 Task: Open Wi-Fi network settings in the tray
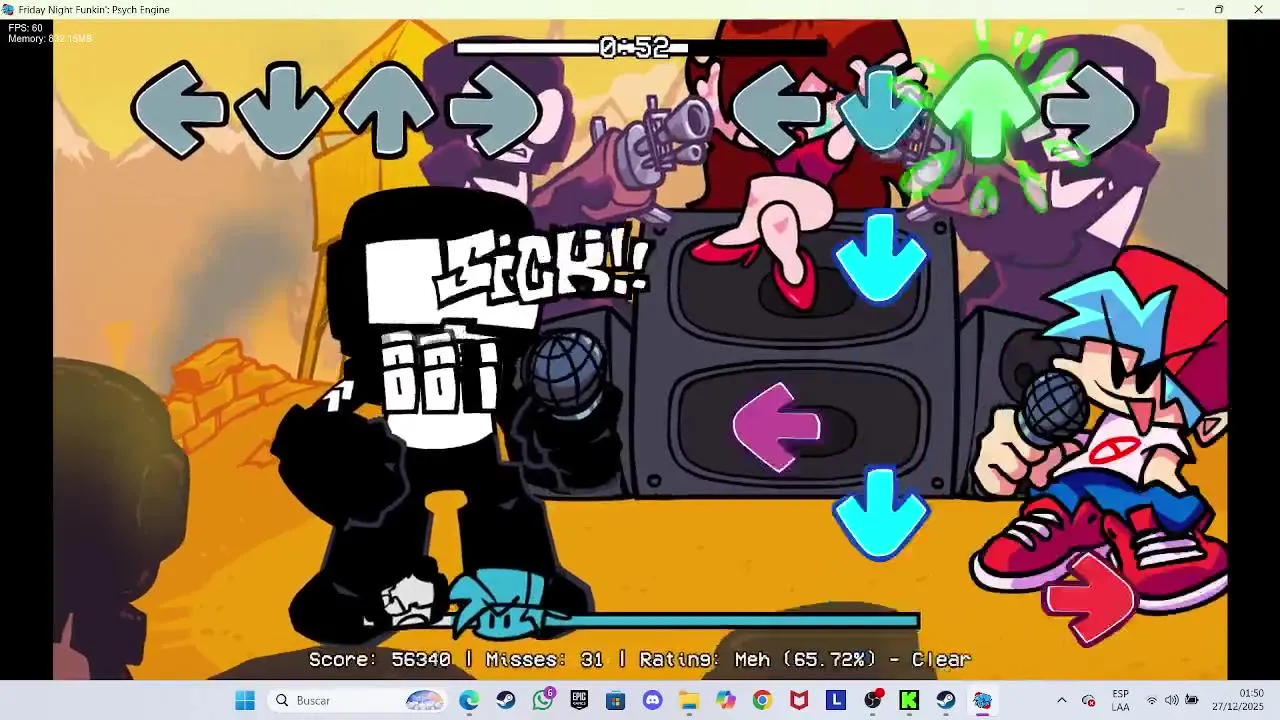[x=1152, y=700]
